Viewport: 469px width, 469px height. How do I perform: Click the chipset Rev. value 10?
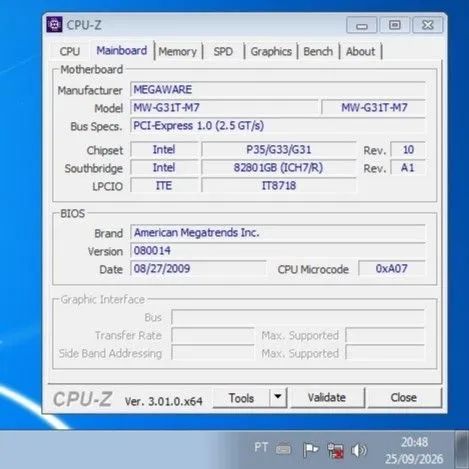(x=408, y=150)
